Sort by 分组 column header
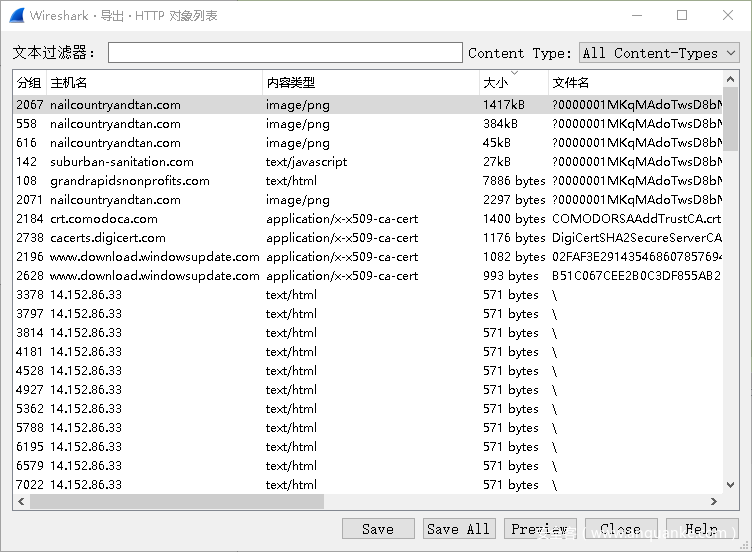This screenshot has width=752, height=552. pos(29,83)
